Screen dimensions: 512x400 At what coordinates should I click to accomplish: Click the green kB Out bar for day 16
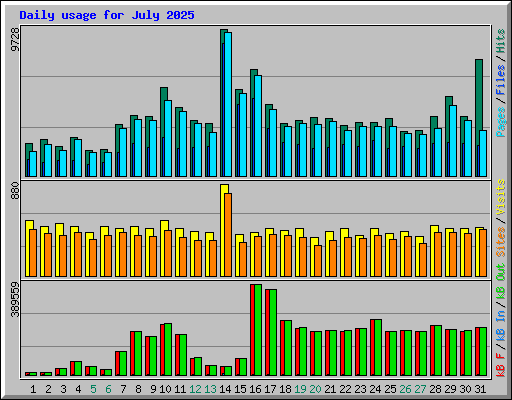point(258,330)
